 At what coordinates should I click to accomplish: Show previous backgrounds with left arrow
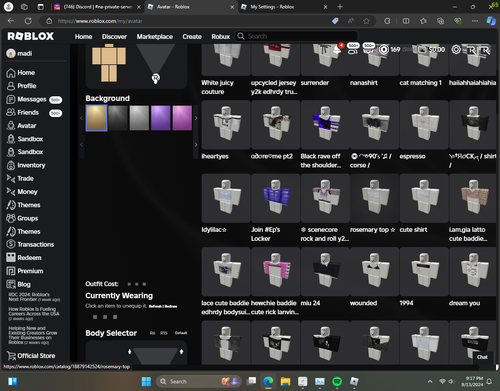click(81, 118)
